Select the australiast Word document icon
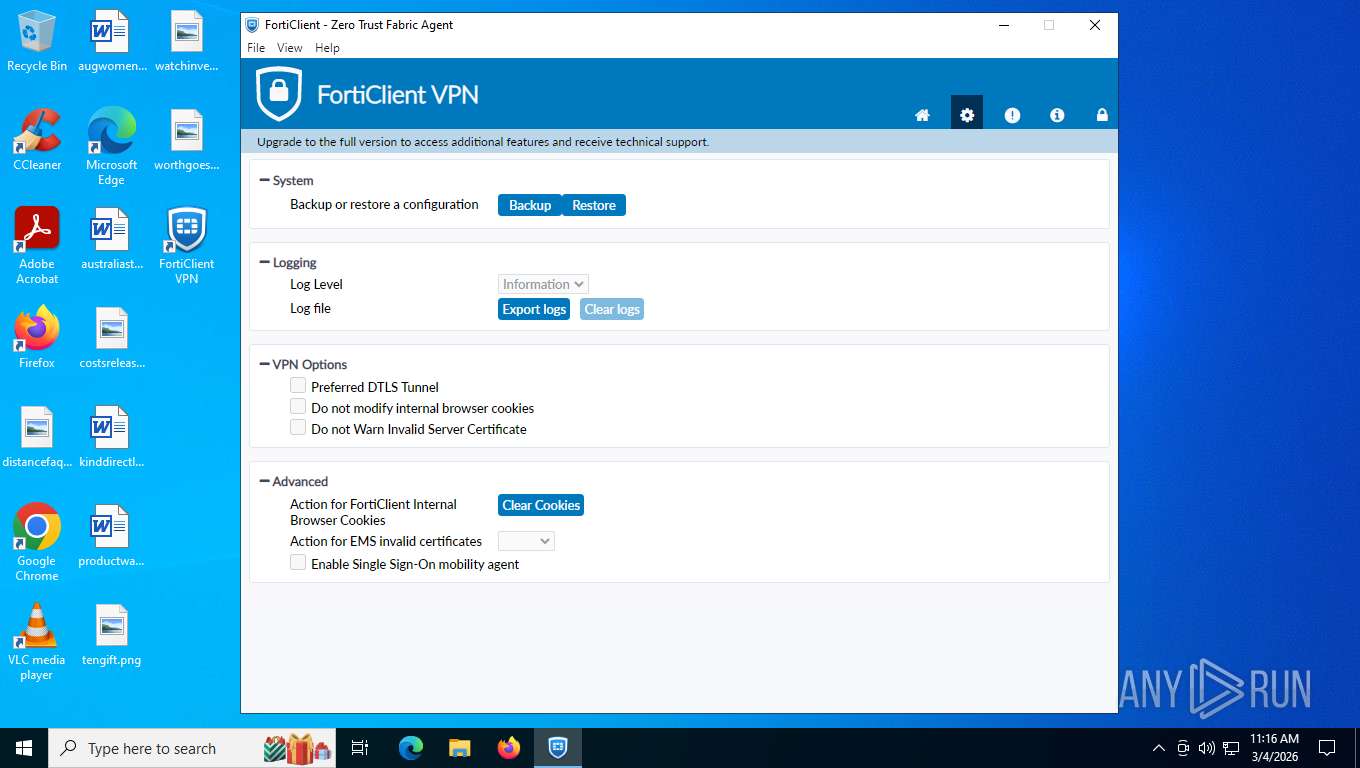The height and width of the screenshot is (768, 1360). pos(111,238)
